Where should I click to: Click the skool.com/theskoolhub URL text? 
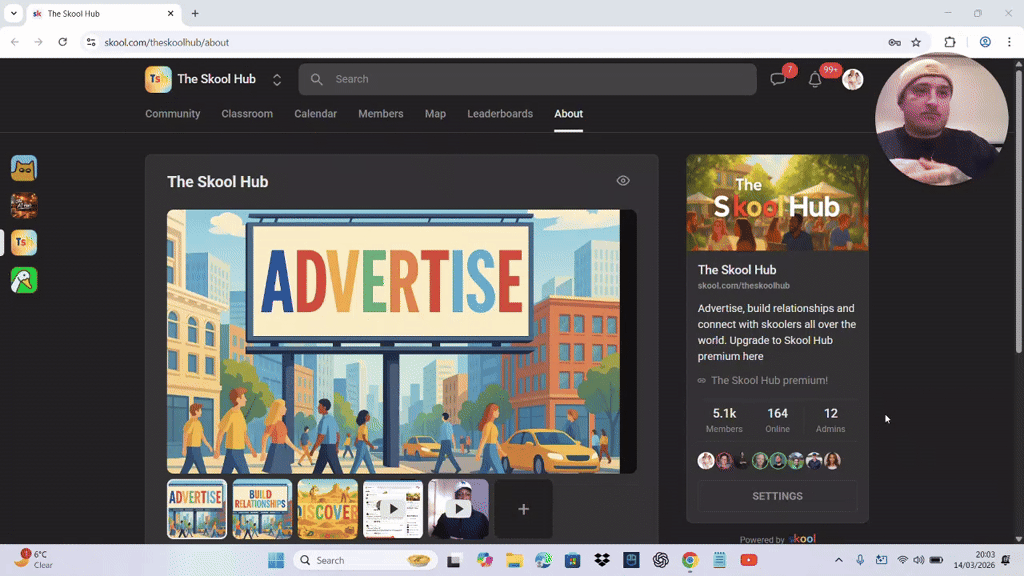(743, 285)
